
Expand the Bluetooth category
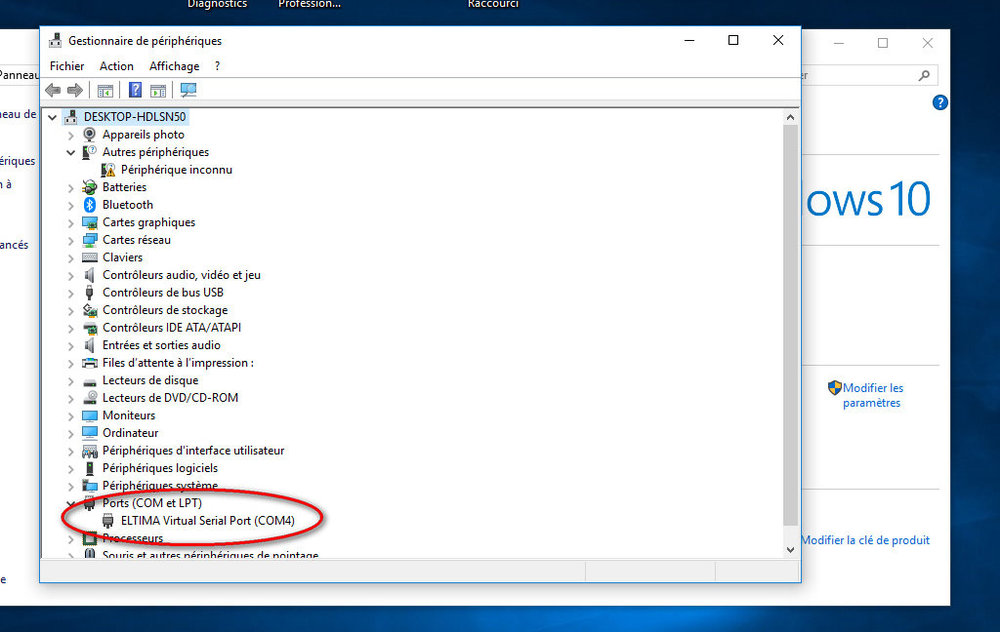click(x=71, y=205)
